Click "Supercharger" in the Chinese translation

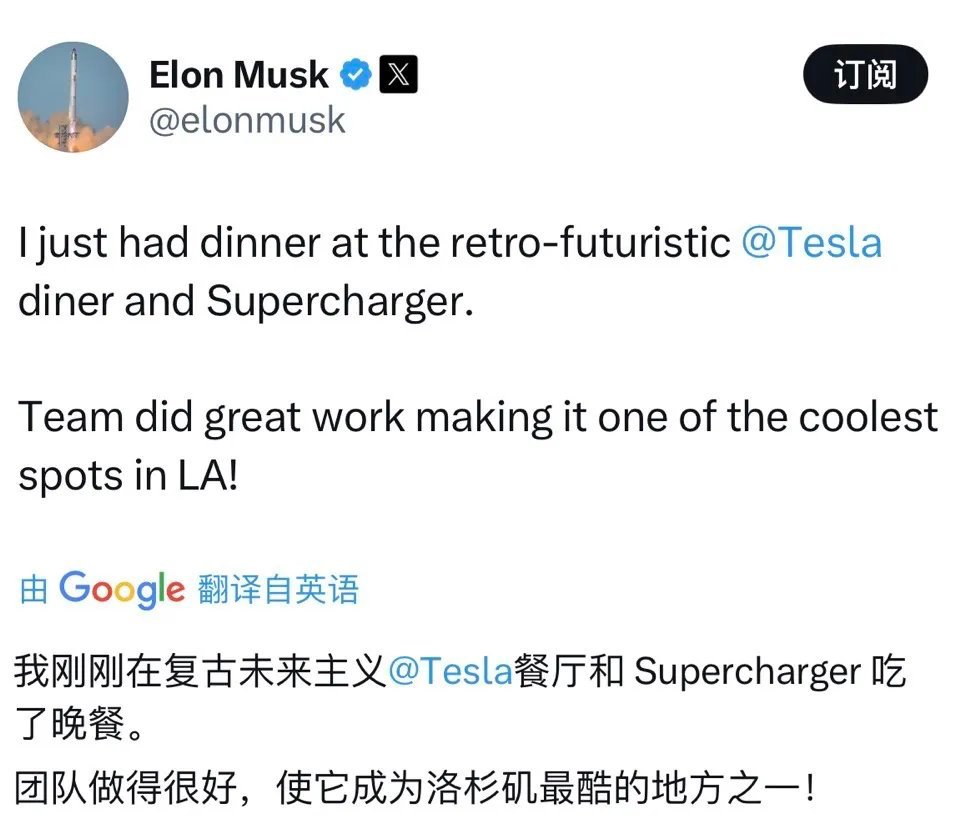[747, 673]
